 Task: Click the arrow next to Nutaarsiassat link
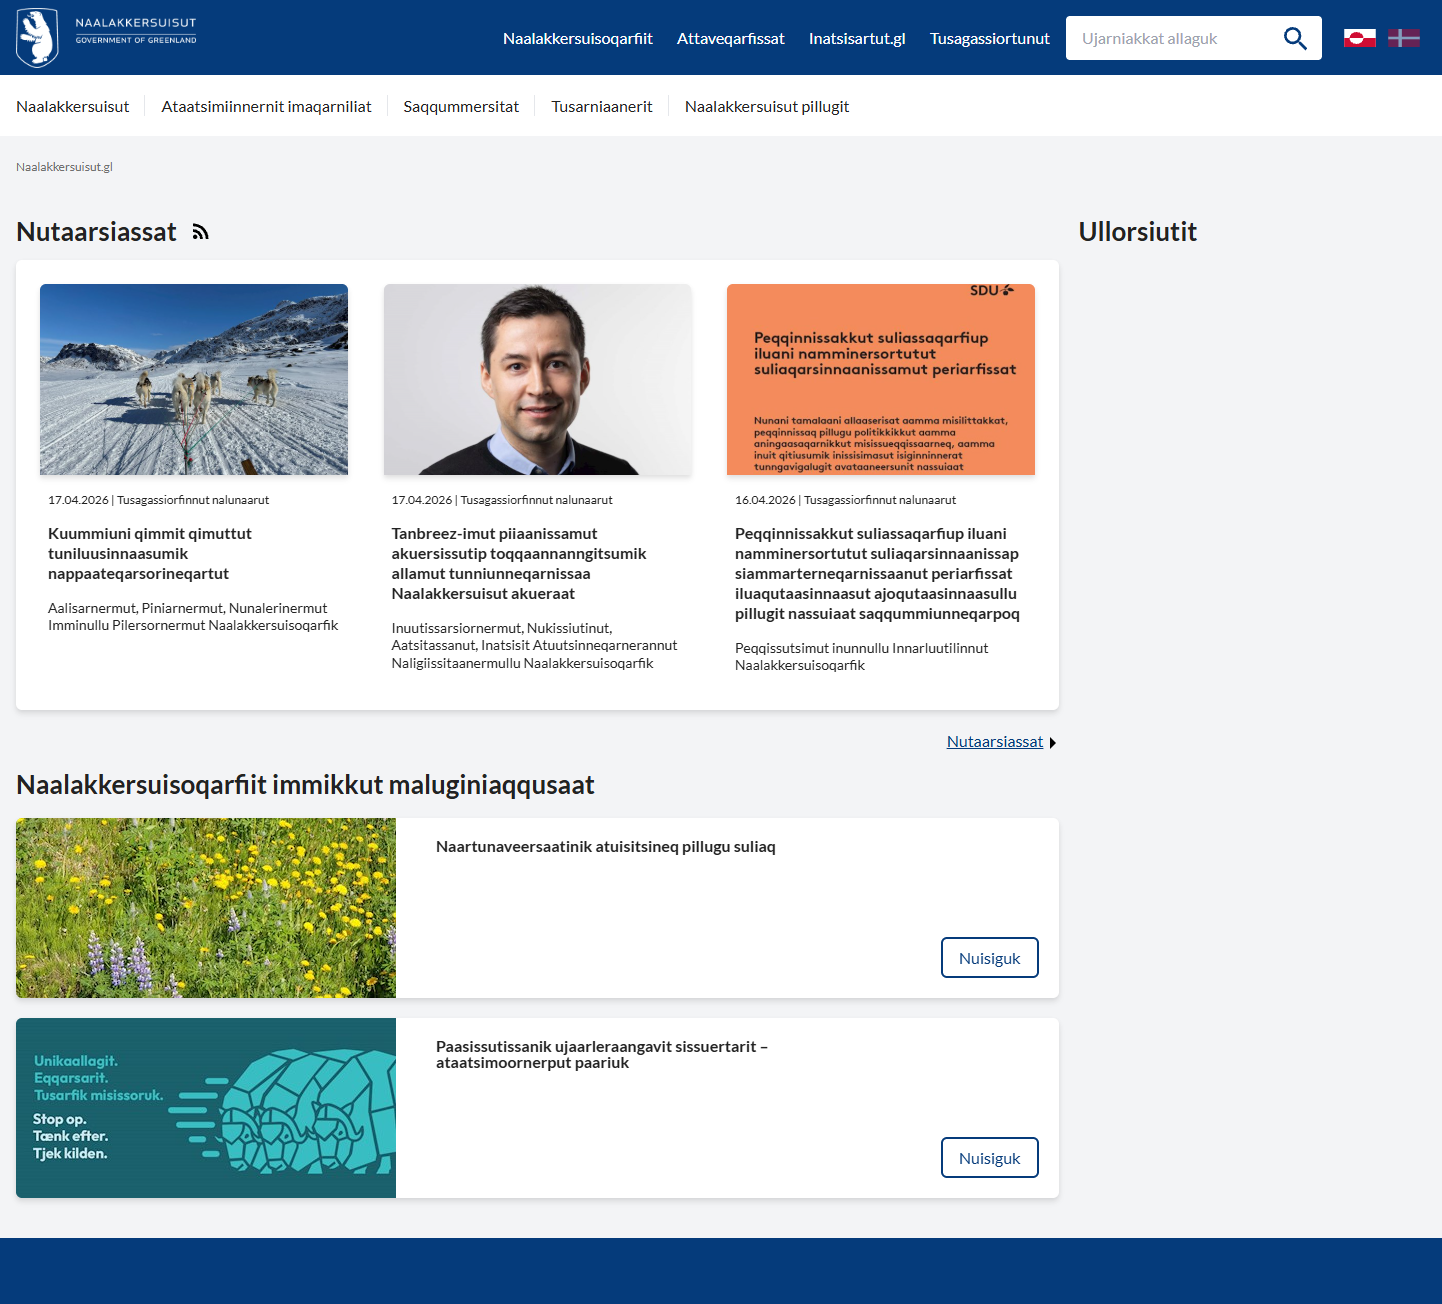coord(1053,742)
